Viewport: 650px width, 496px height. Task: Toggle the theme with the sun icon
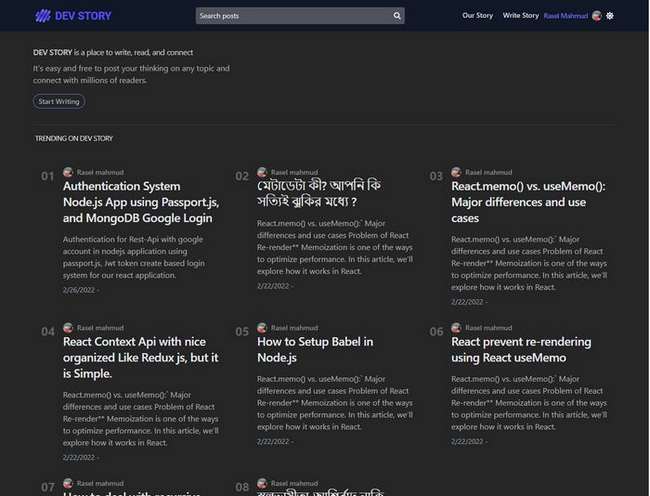pyautogui.click(x=610, y=16)
